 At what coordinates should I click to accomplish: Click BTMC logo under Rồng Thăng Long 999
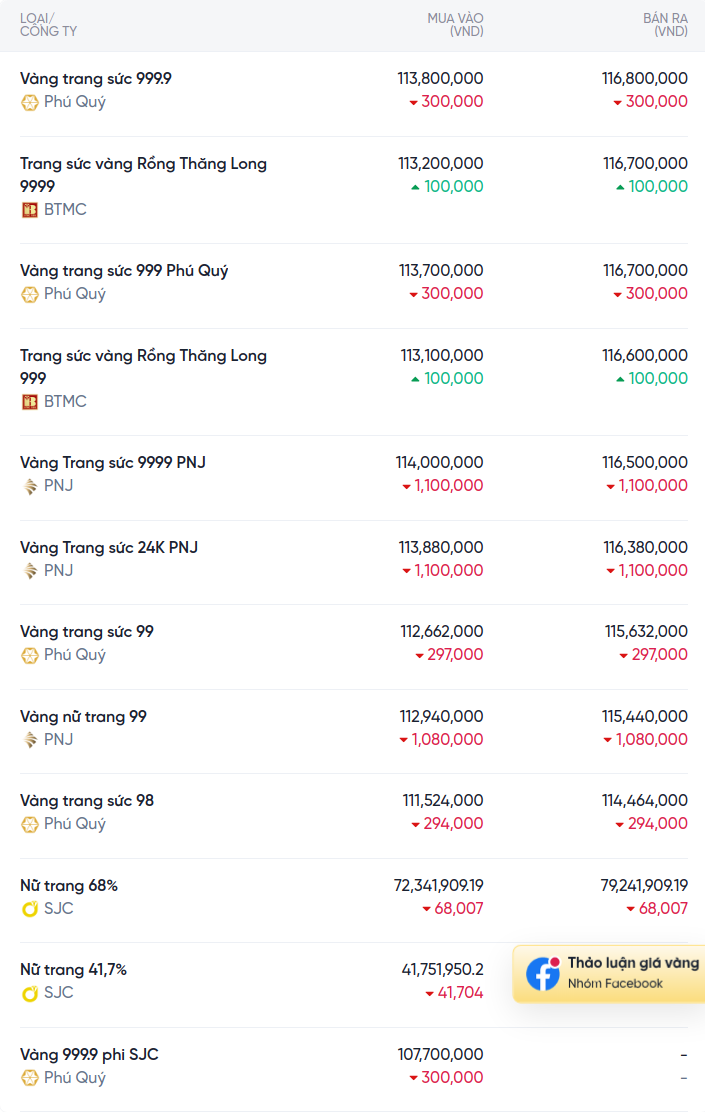(30, 402)
